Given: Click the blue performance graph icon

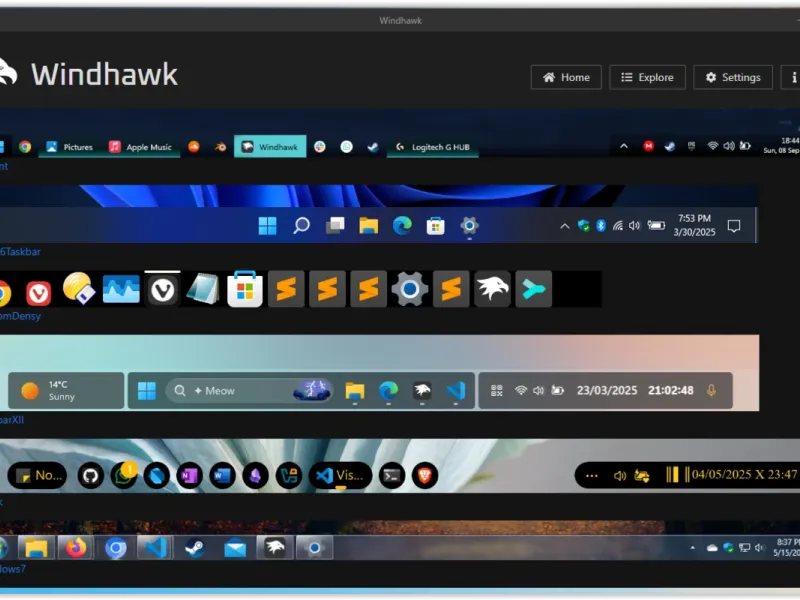Looking at the screenshot, I should point(121,289).
